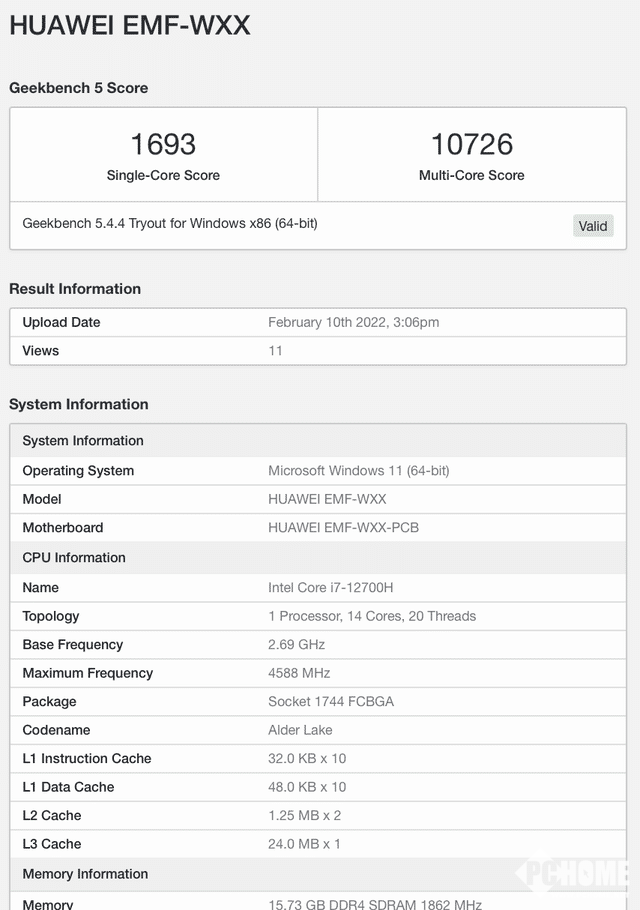Click the L2 Cache label
Viewport: 640px width, 910px height.
(x=52, y=815)
